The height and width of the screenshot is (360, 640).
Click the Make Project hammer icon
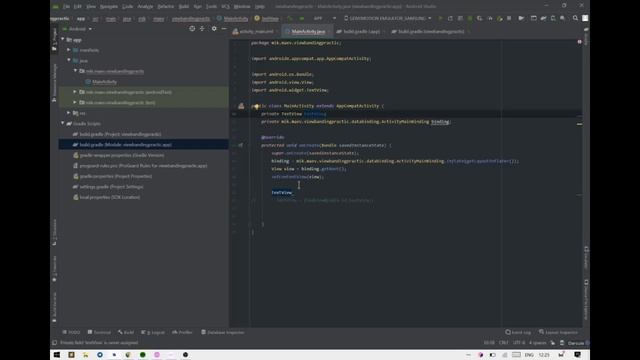pos(290,18)
